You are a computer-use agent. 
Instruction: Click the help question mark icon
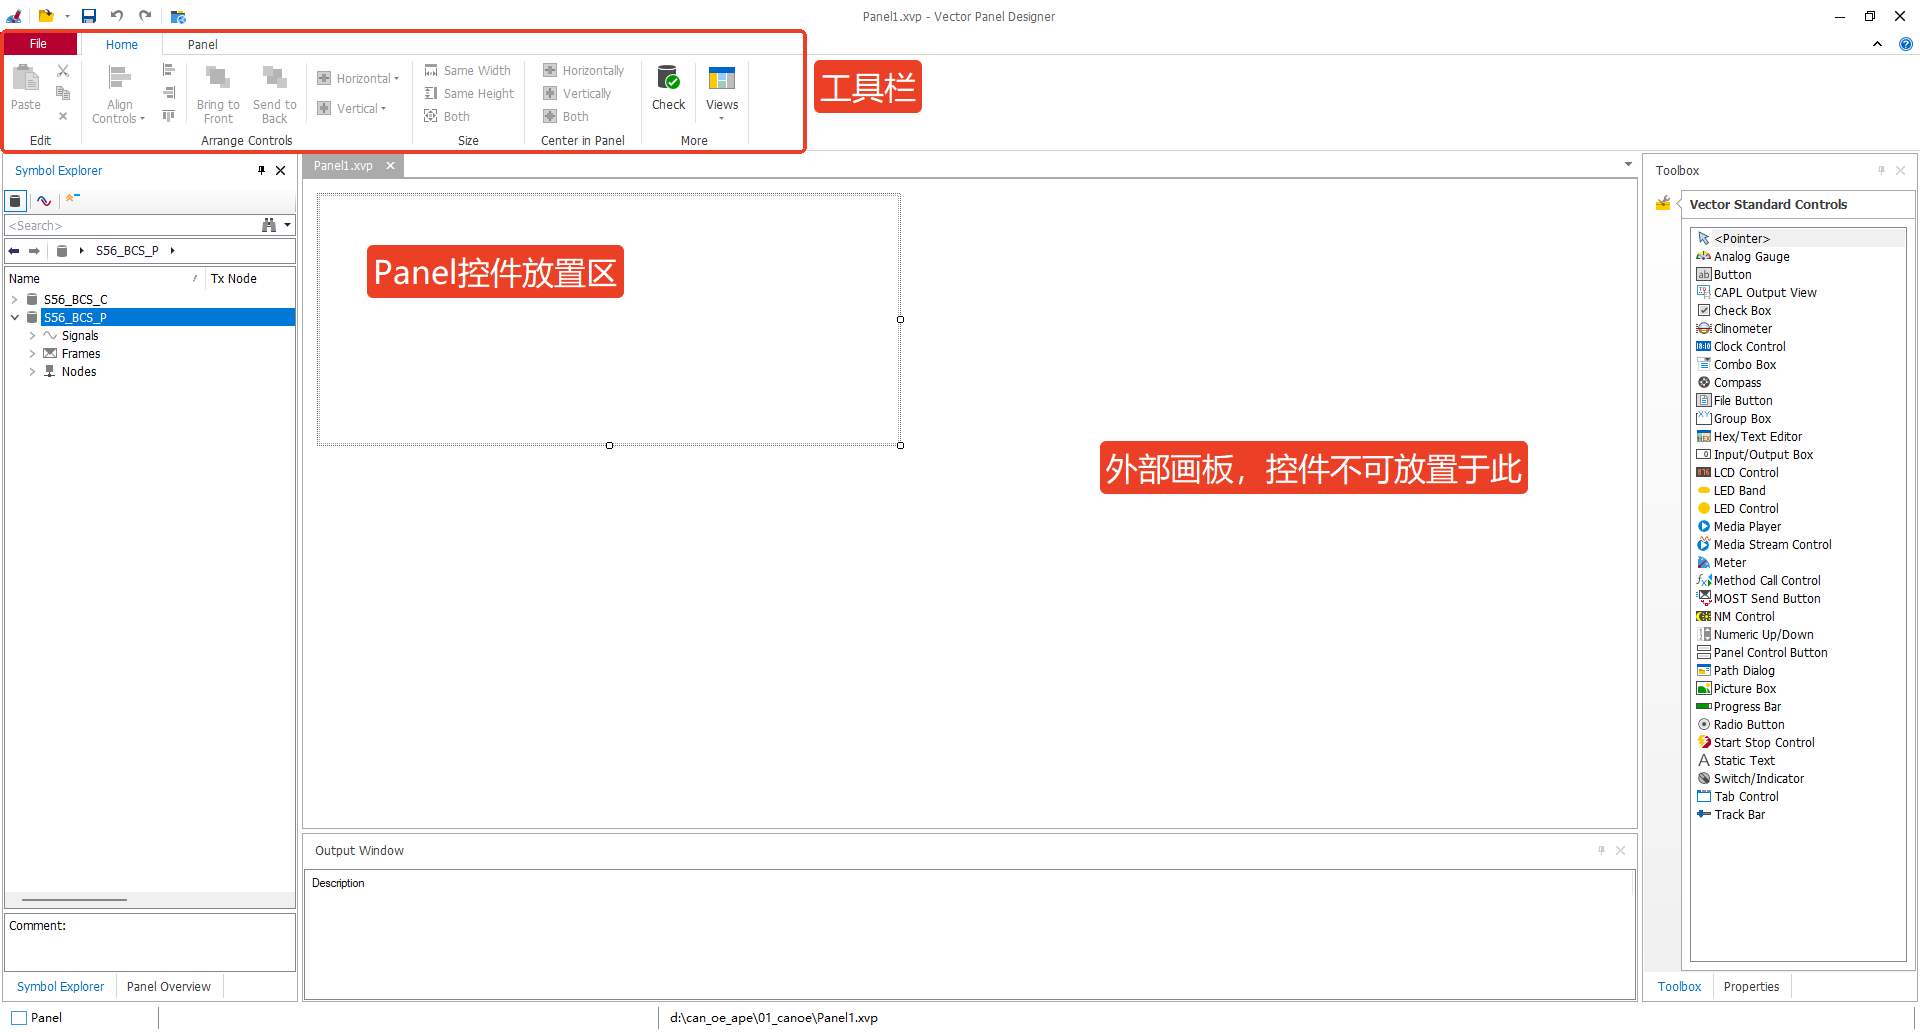tap(1905, 44)
